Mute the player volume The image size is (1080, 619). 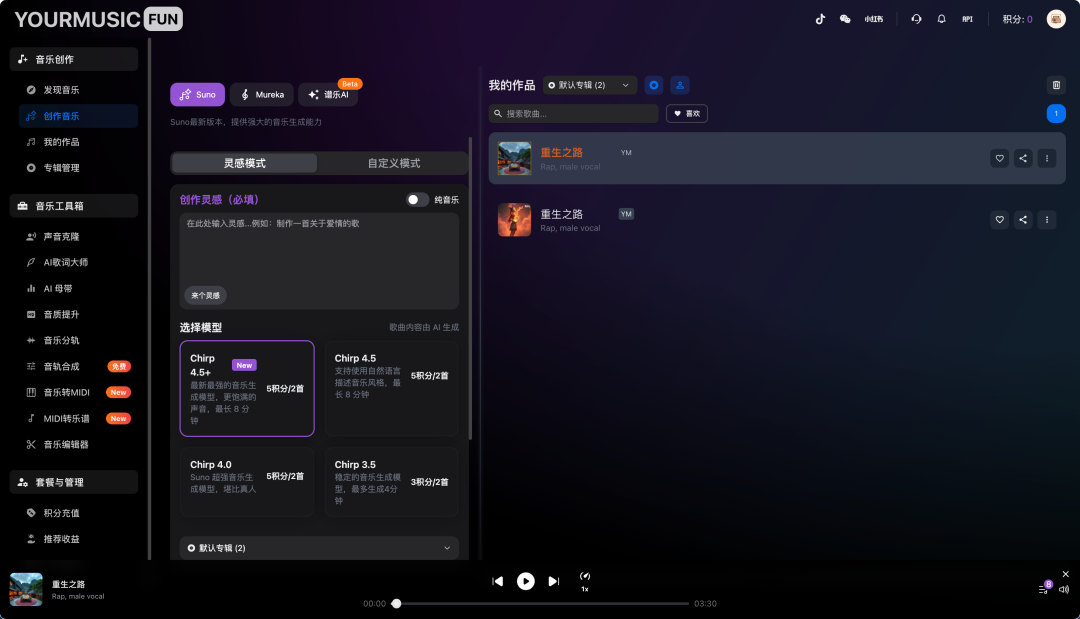click(1064, 589)
